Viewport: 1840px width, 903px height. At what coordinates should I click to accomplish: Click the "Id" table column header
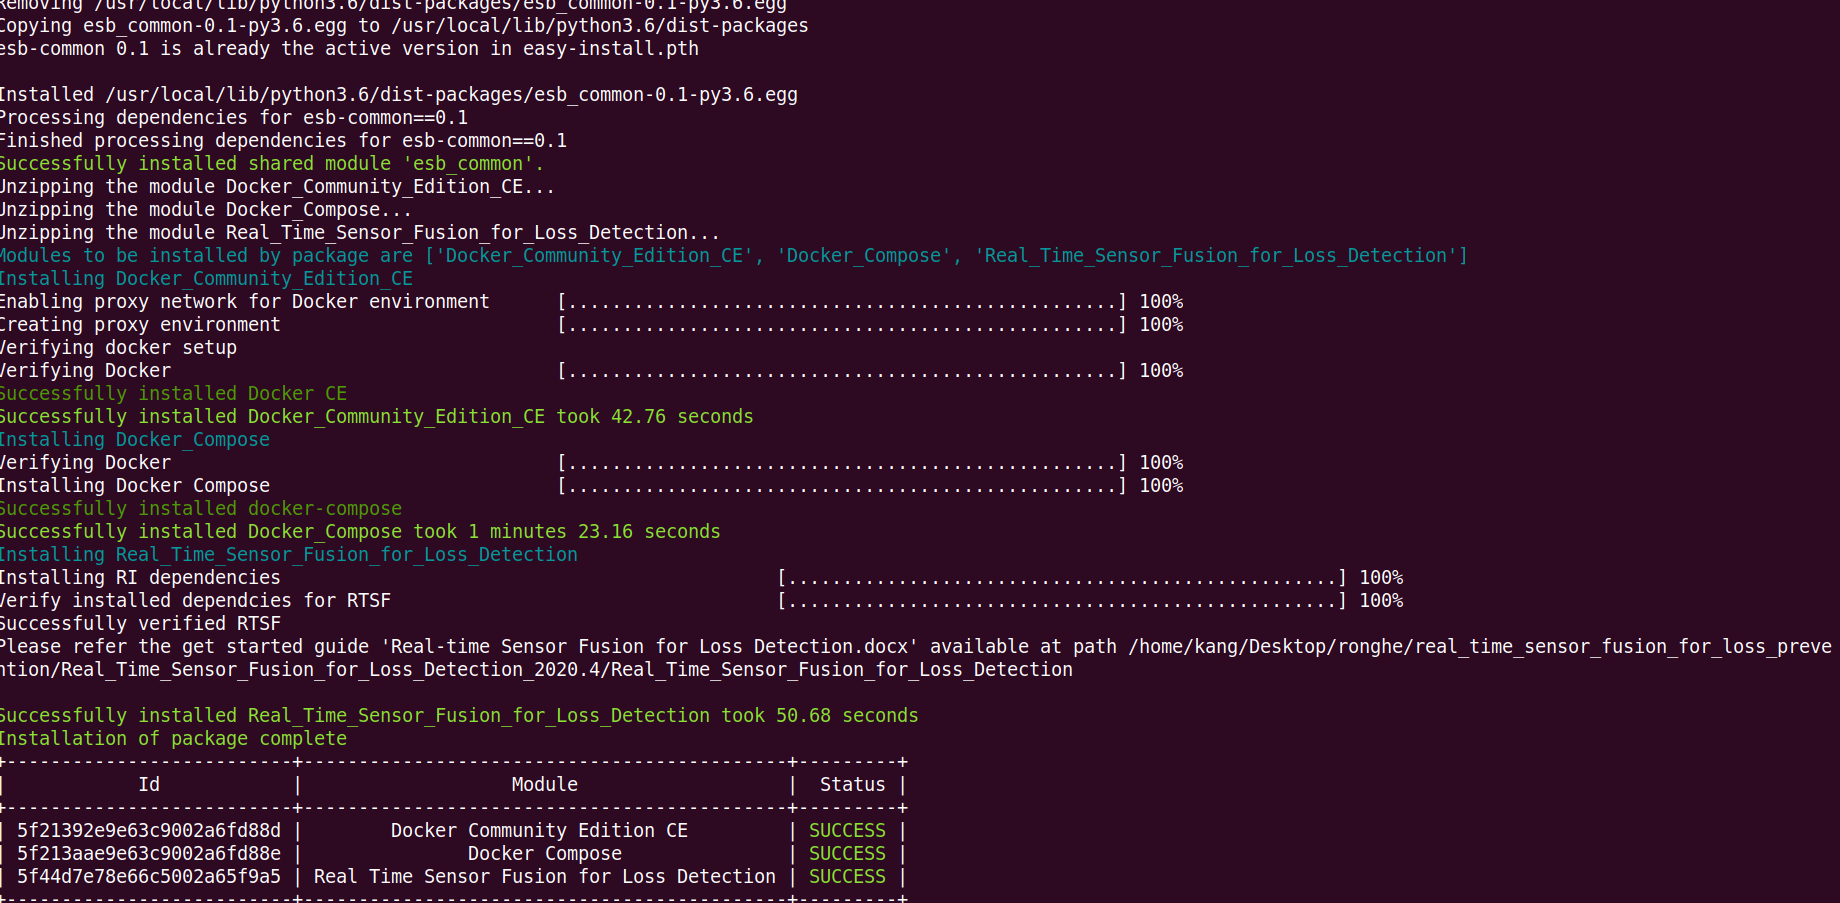[x=149, y=785]
